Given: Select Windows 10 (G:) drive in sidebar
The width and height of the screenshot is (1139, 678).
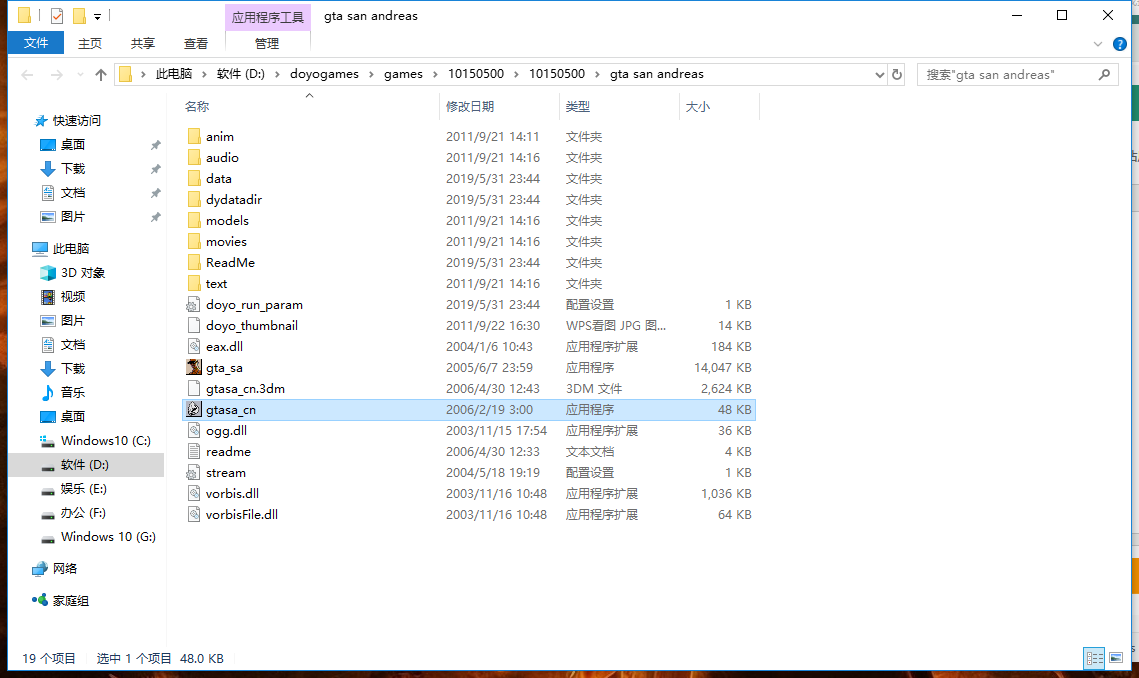Looking at the screenshot, I should point(98,536).
